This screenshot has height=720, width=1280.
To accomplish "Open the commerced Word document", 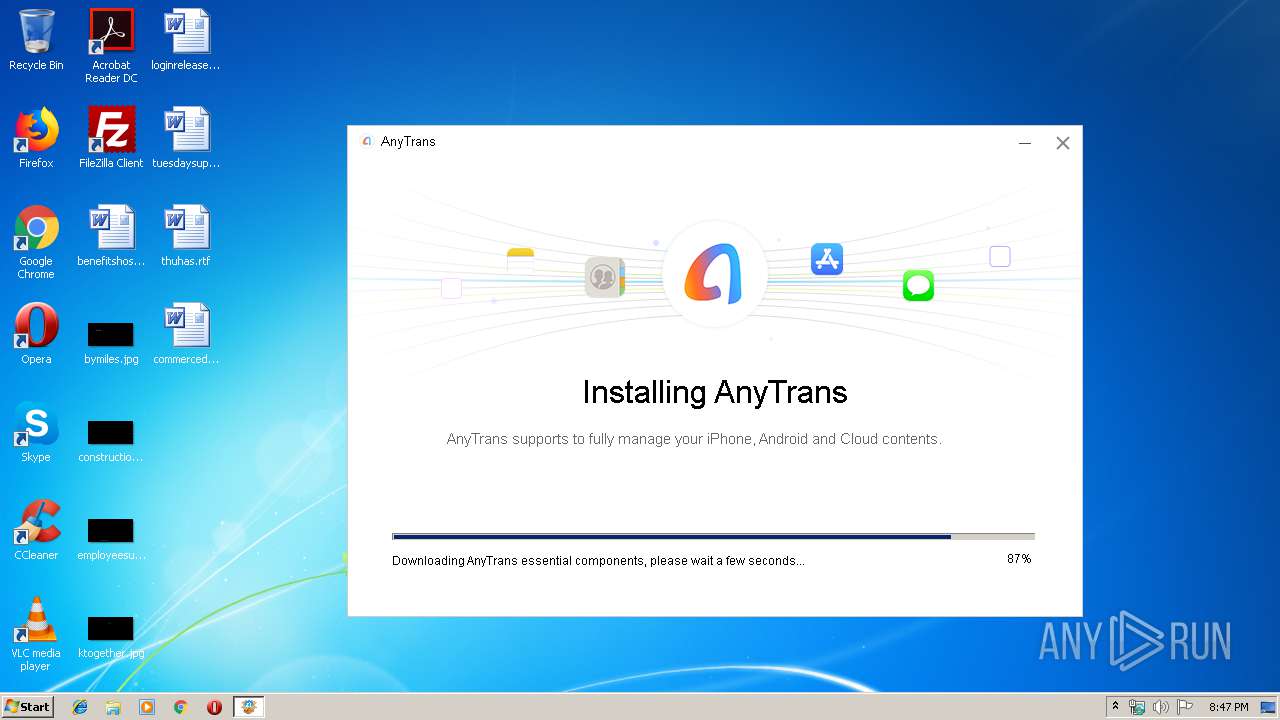I will pos(186,334).
